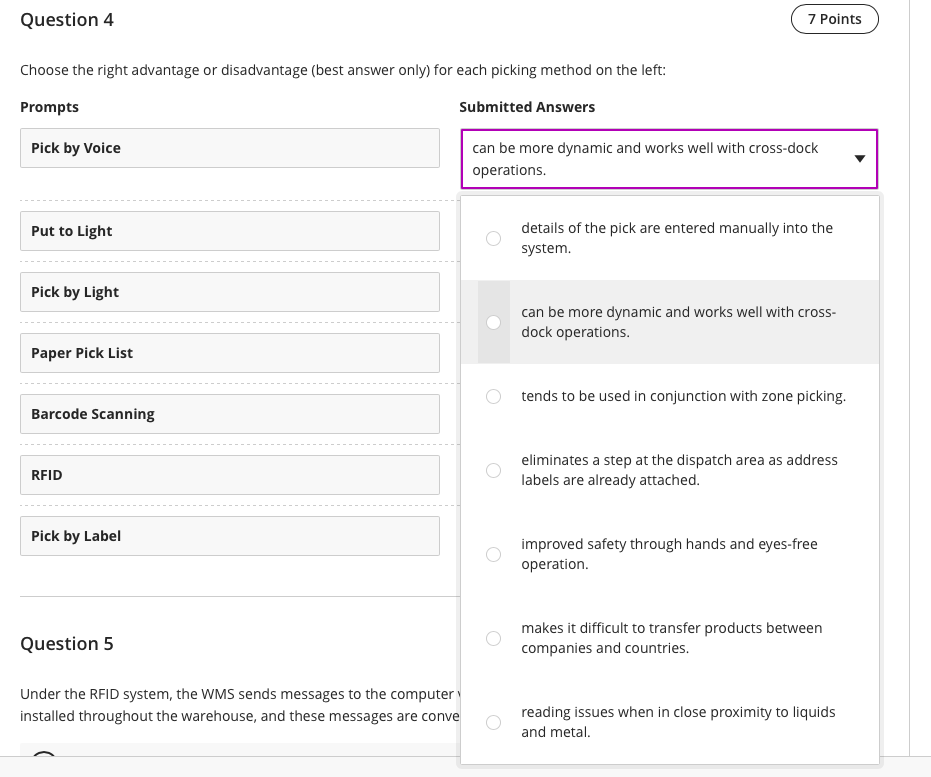Click the Question 5 heading
Screen dimensions: 931x777
(x=66, y=644)
